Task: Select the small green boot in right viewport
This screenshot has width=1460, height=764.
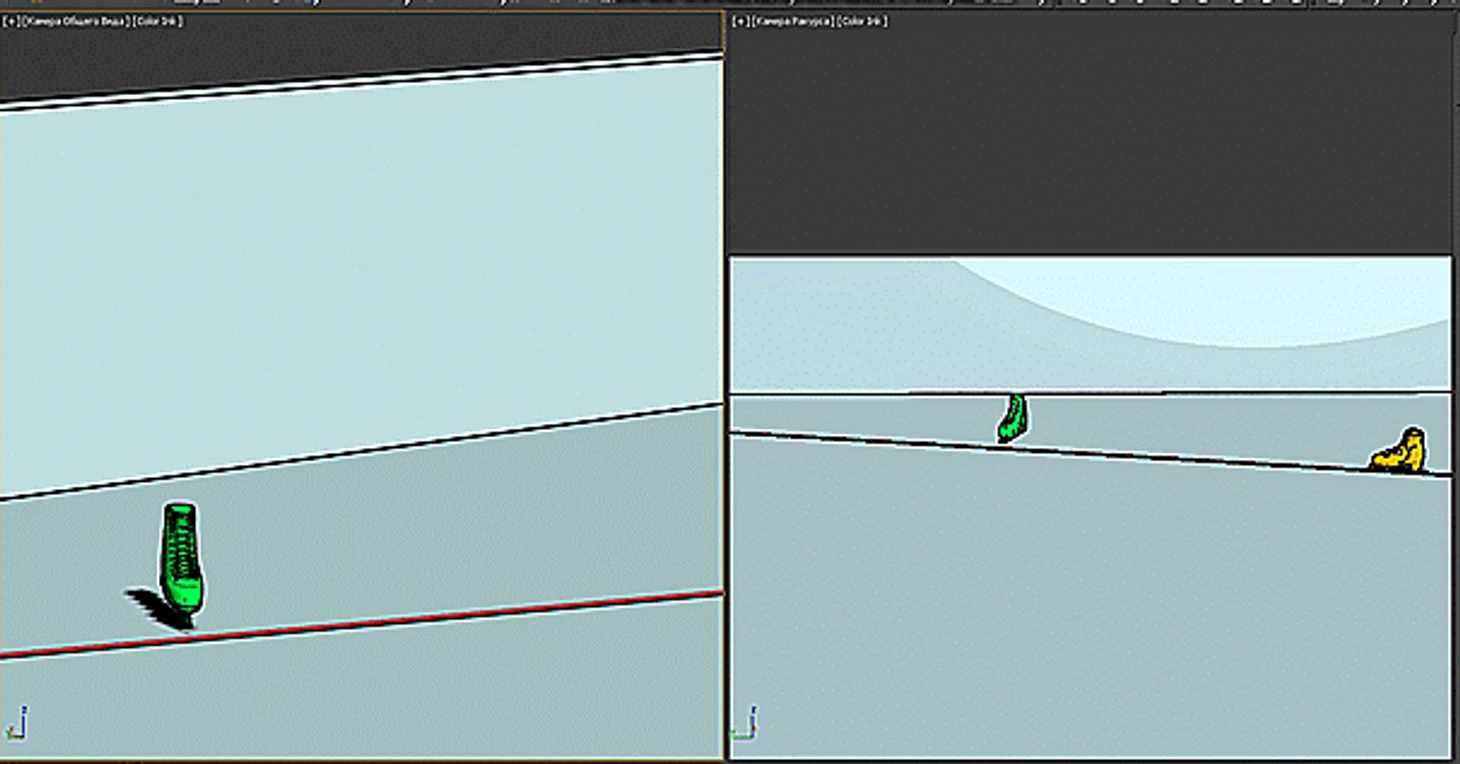Action: pyautogui.click(x=1012, y=418)
